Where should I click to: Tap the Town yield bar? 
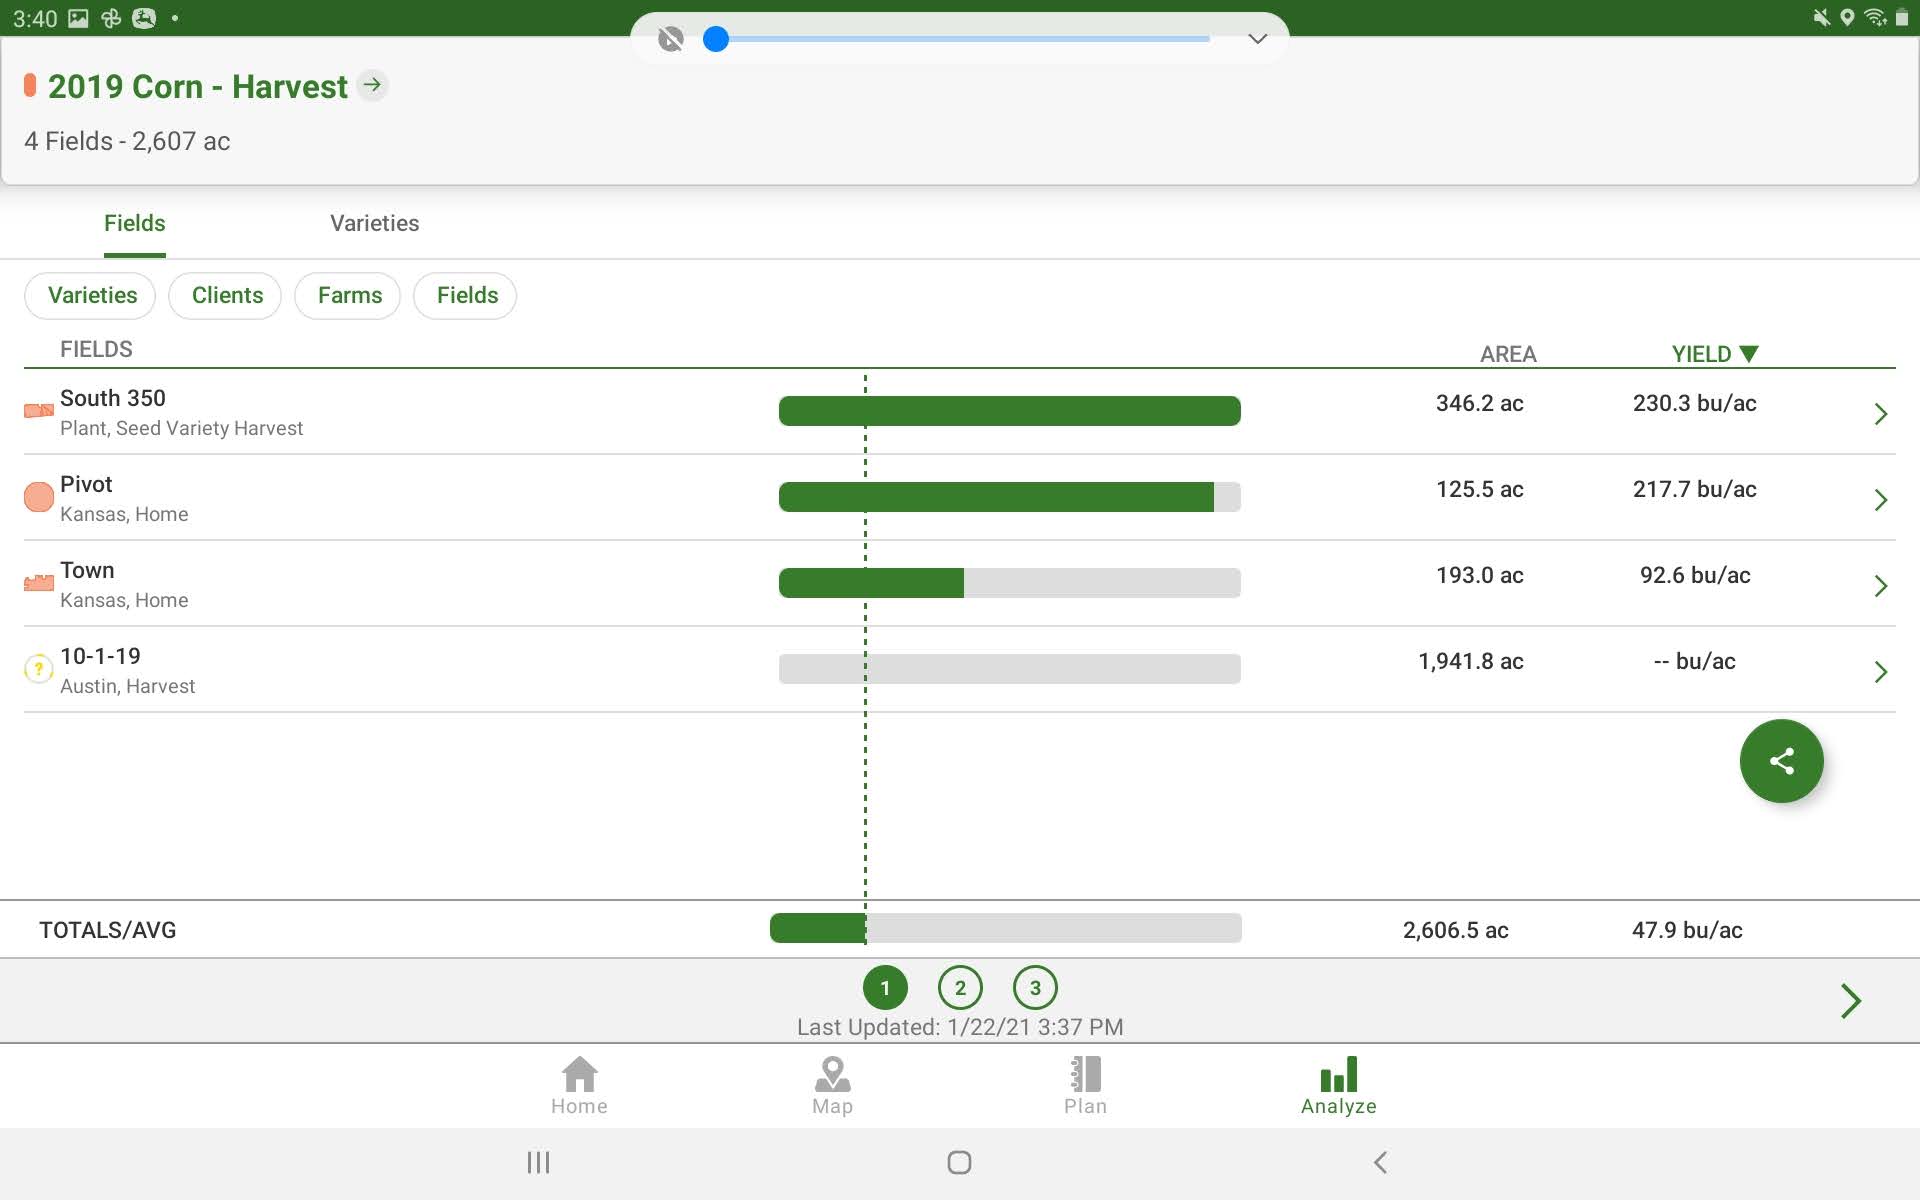(1010, 583)
